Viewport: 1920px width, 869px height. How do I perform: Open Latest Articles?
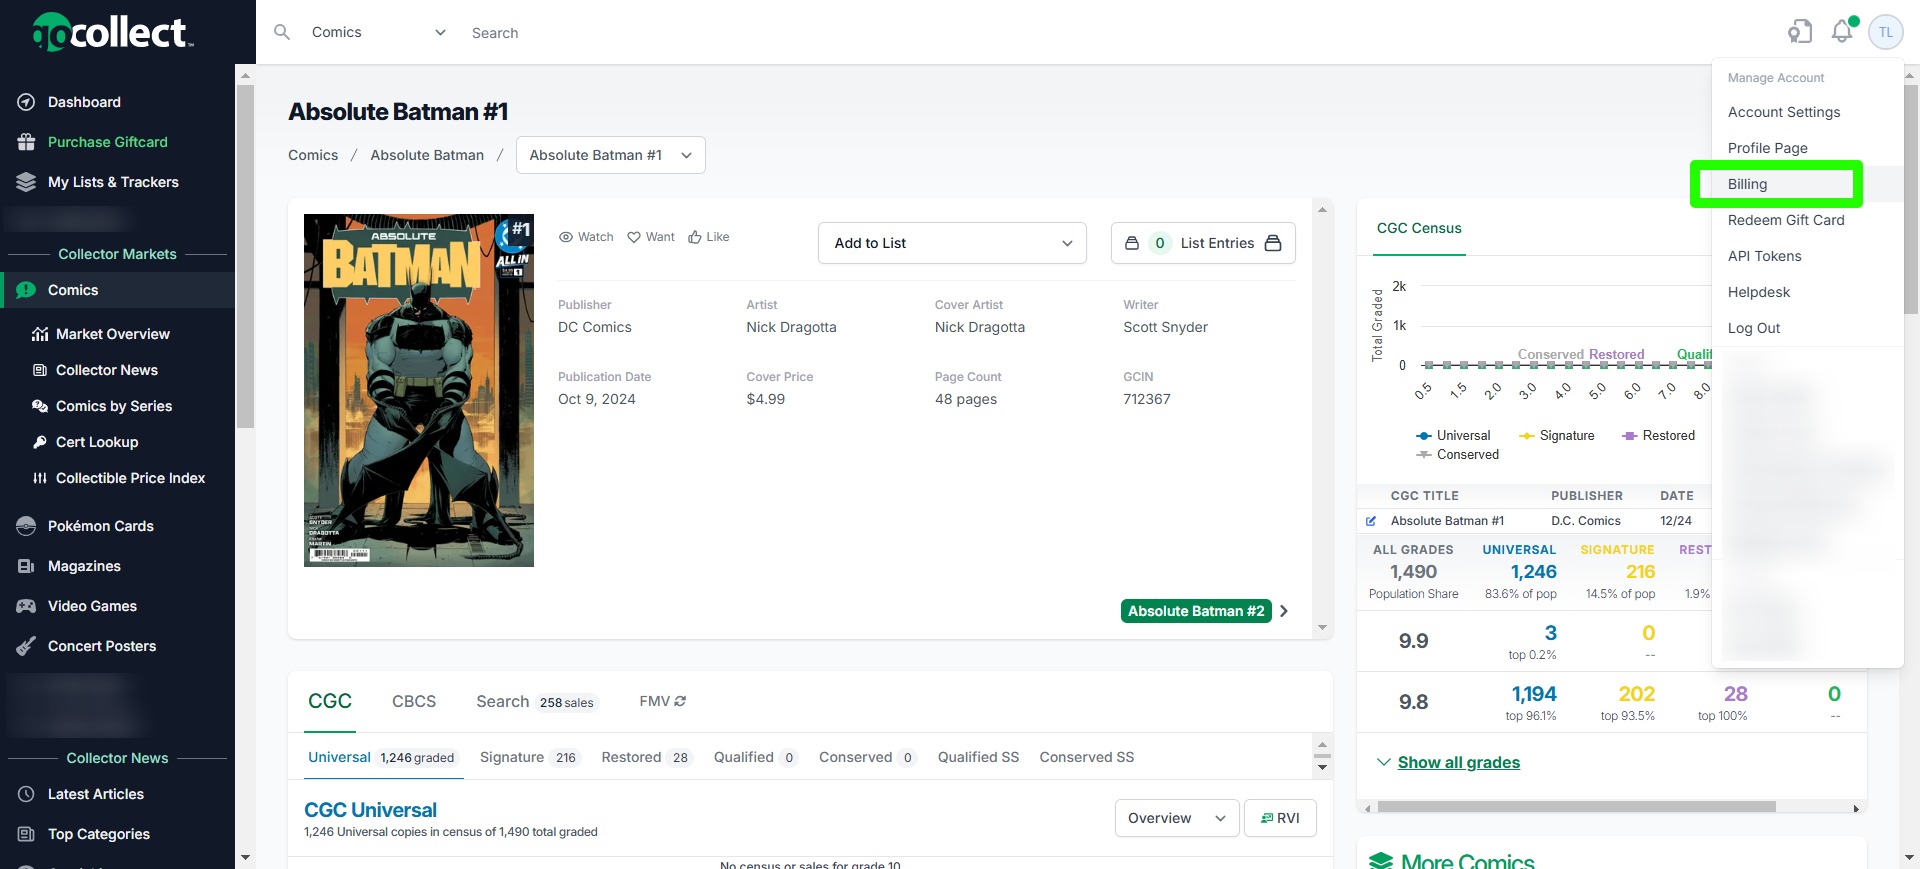pos(96,794)
